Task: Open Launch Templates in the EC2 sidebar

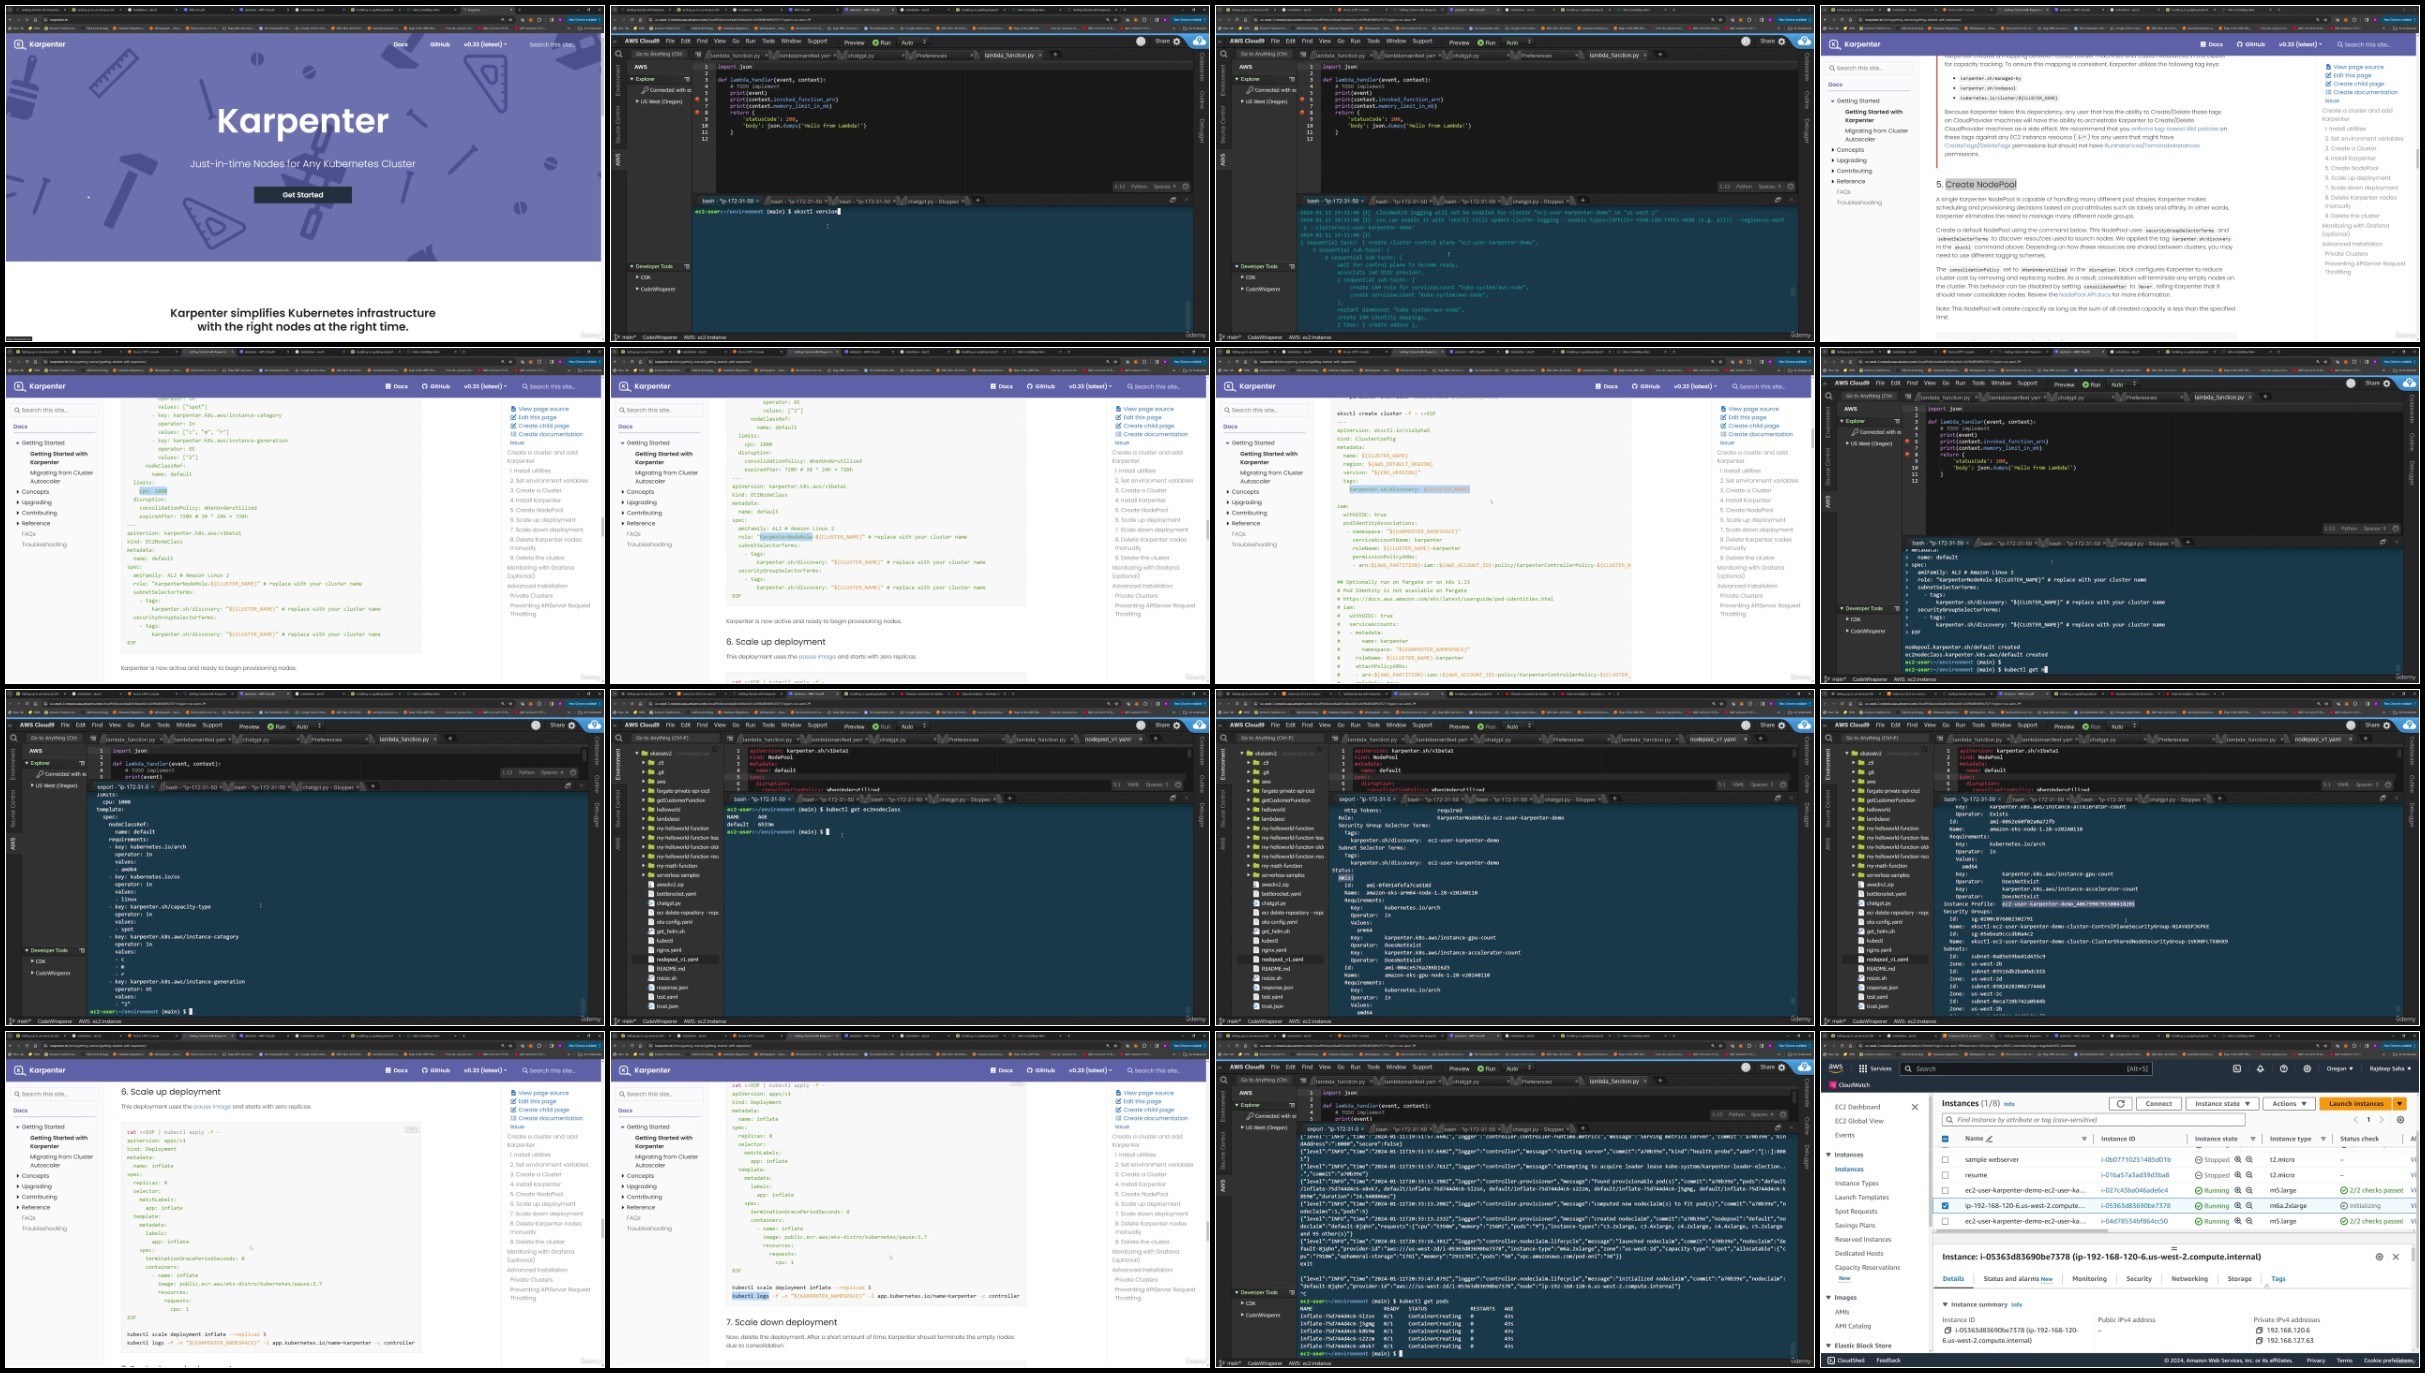Action: (x=1861, y=1197)
